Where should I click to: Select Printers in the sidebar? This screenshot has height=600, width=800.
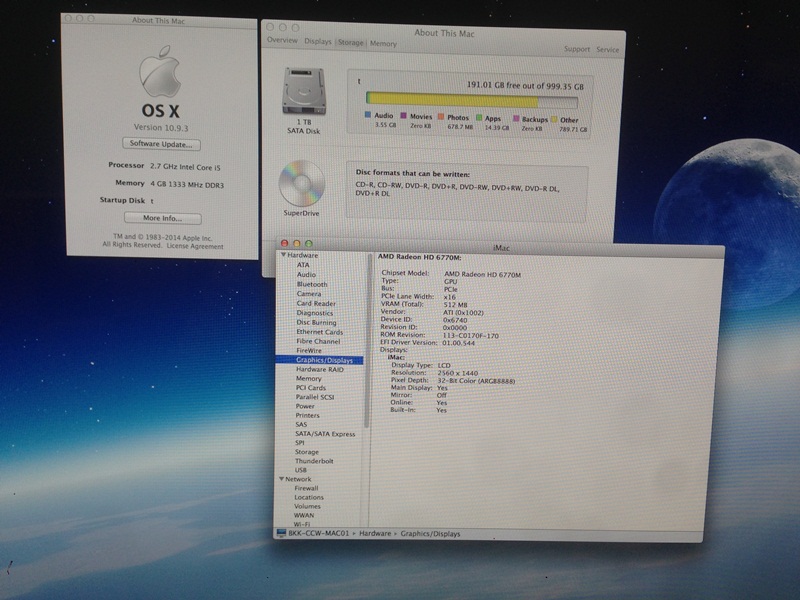click(308, 415)
